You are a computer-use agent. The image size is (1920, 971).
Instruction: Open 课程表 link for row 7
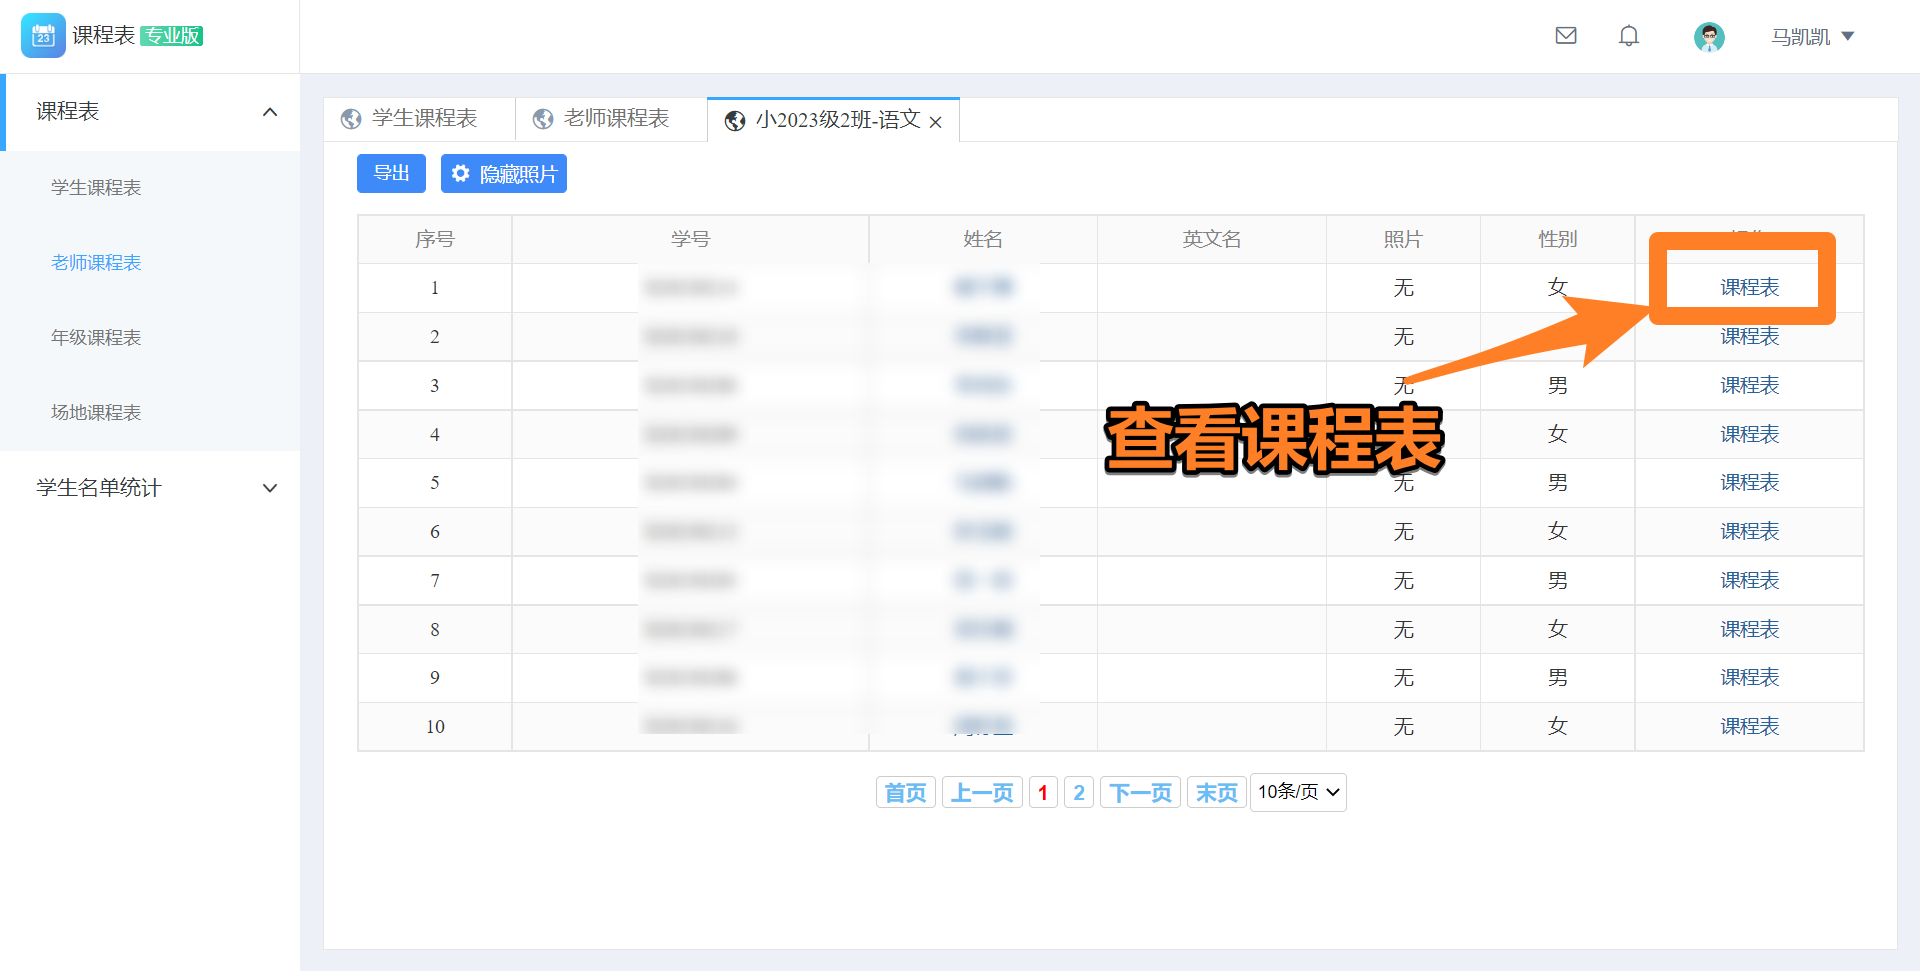point(1749,581)
